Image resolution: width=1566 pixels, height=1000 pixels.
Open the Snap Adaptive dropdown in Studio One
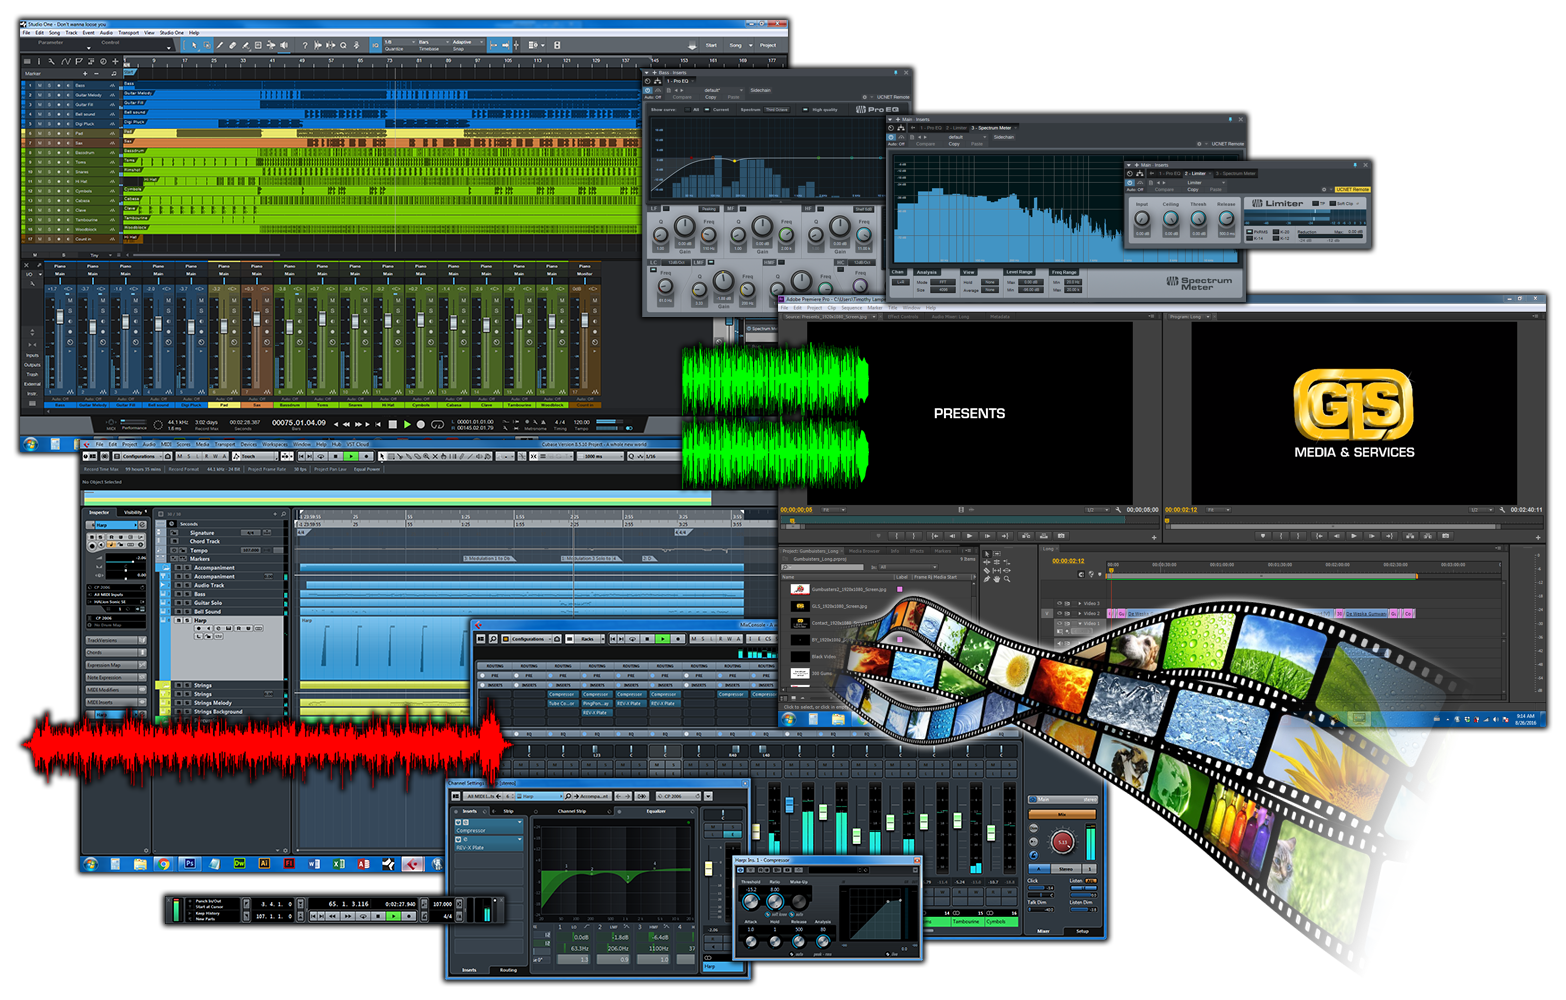467,42
